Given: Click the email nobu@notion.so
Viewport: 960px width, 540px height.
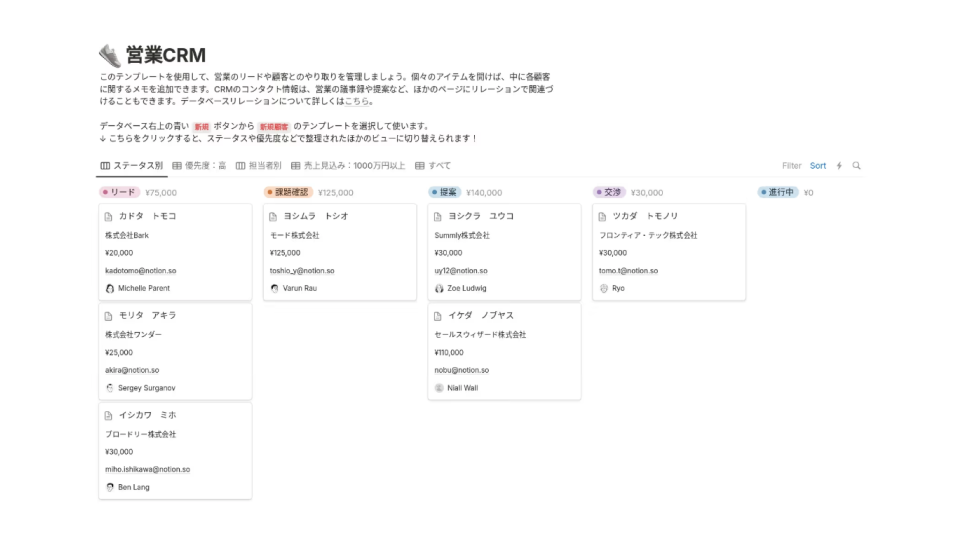Looking at the screenshot, I should point(462,370).
